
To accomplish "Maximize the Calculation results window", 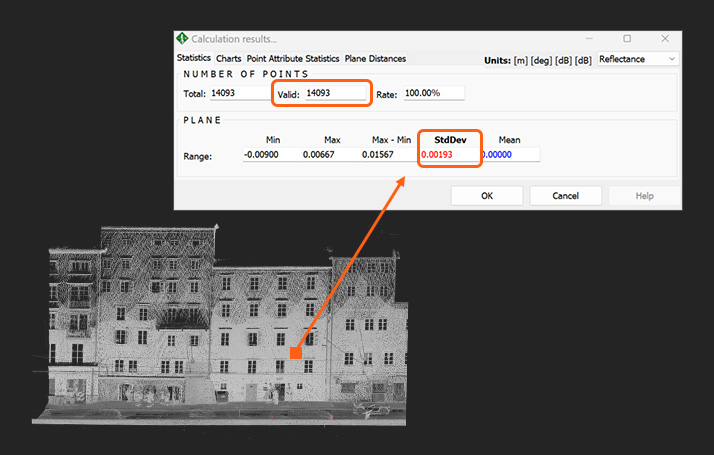I will pyautogui.click(x=627, y=39).
